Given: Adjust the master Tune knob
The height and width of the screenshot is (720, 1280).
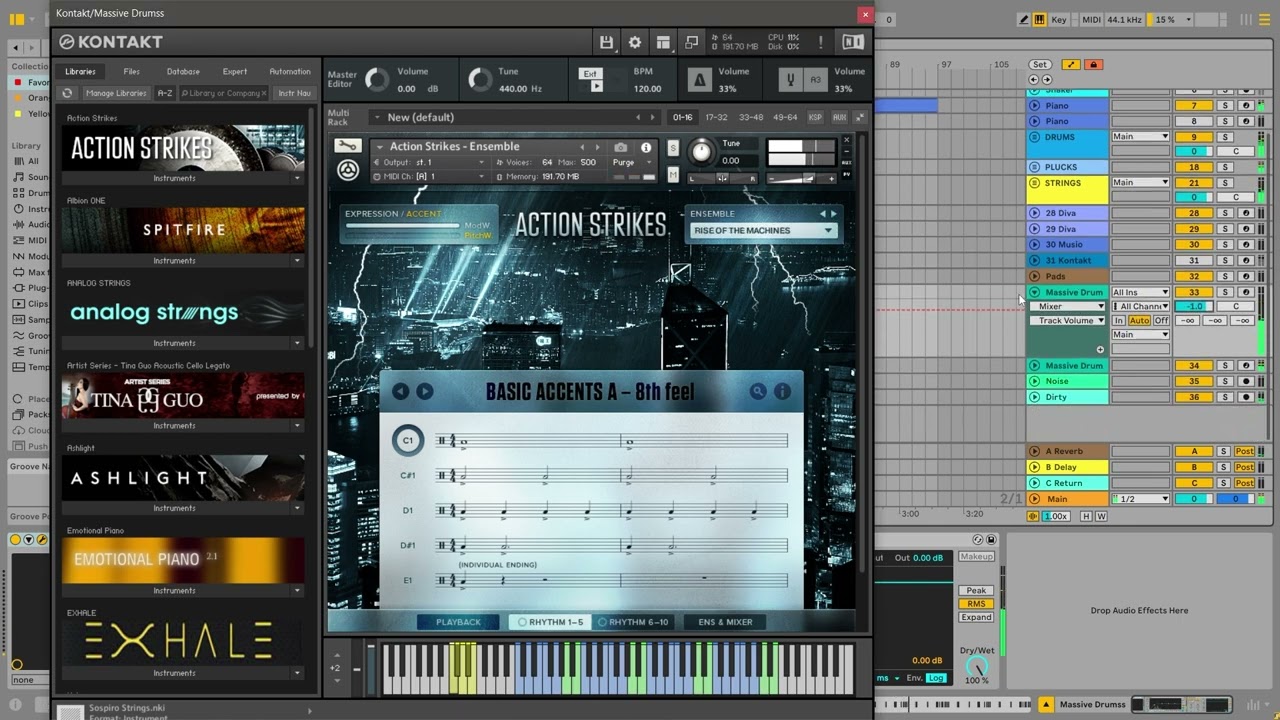Looking at the screenshot, I should click(480, 80).
